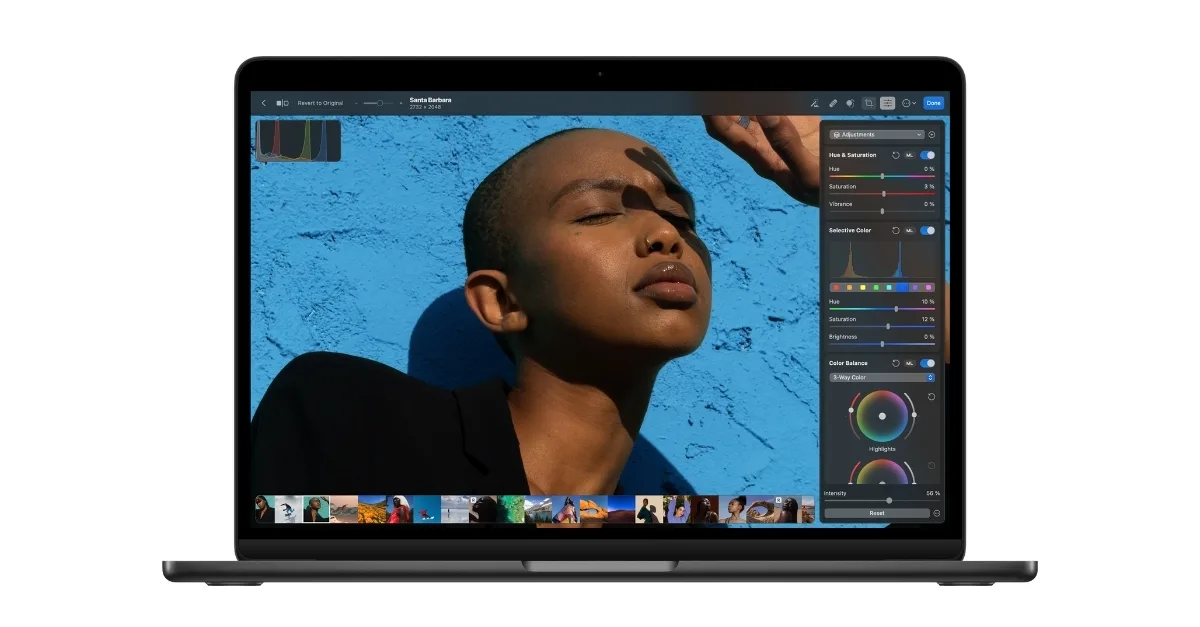Viewport: 1200px width, 627px height.
Task: Adjust the zoom slider in top toolbar
Action: (379, 103)
